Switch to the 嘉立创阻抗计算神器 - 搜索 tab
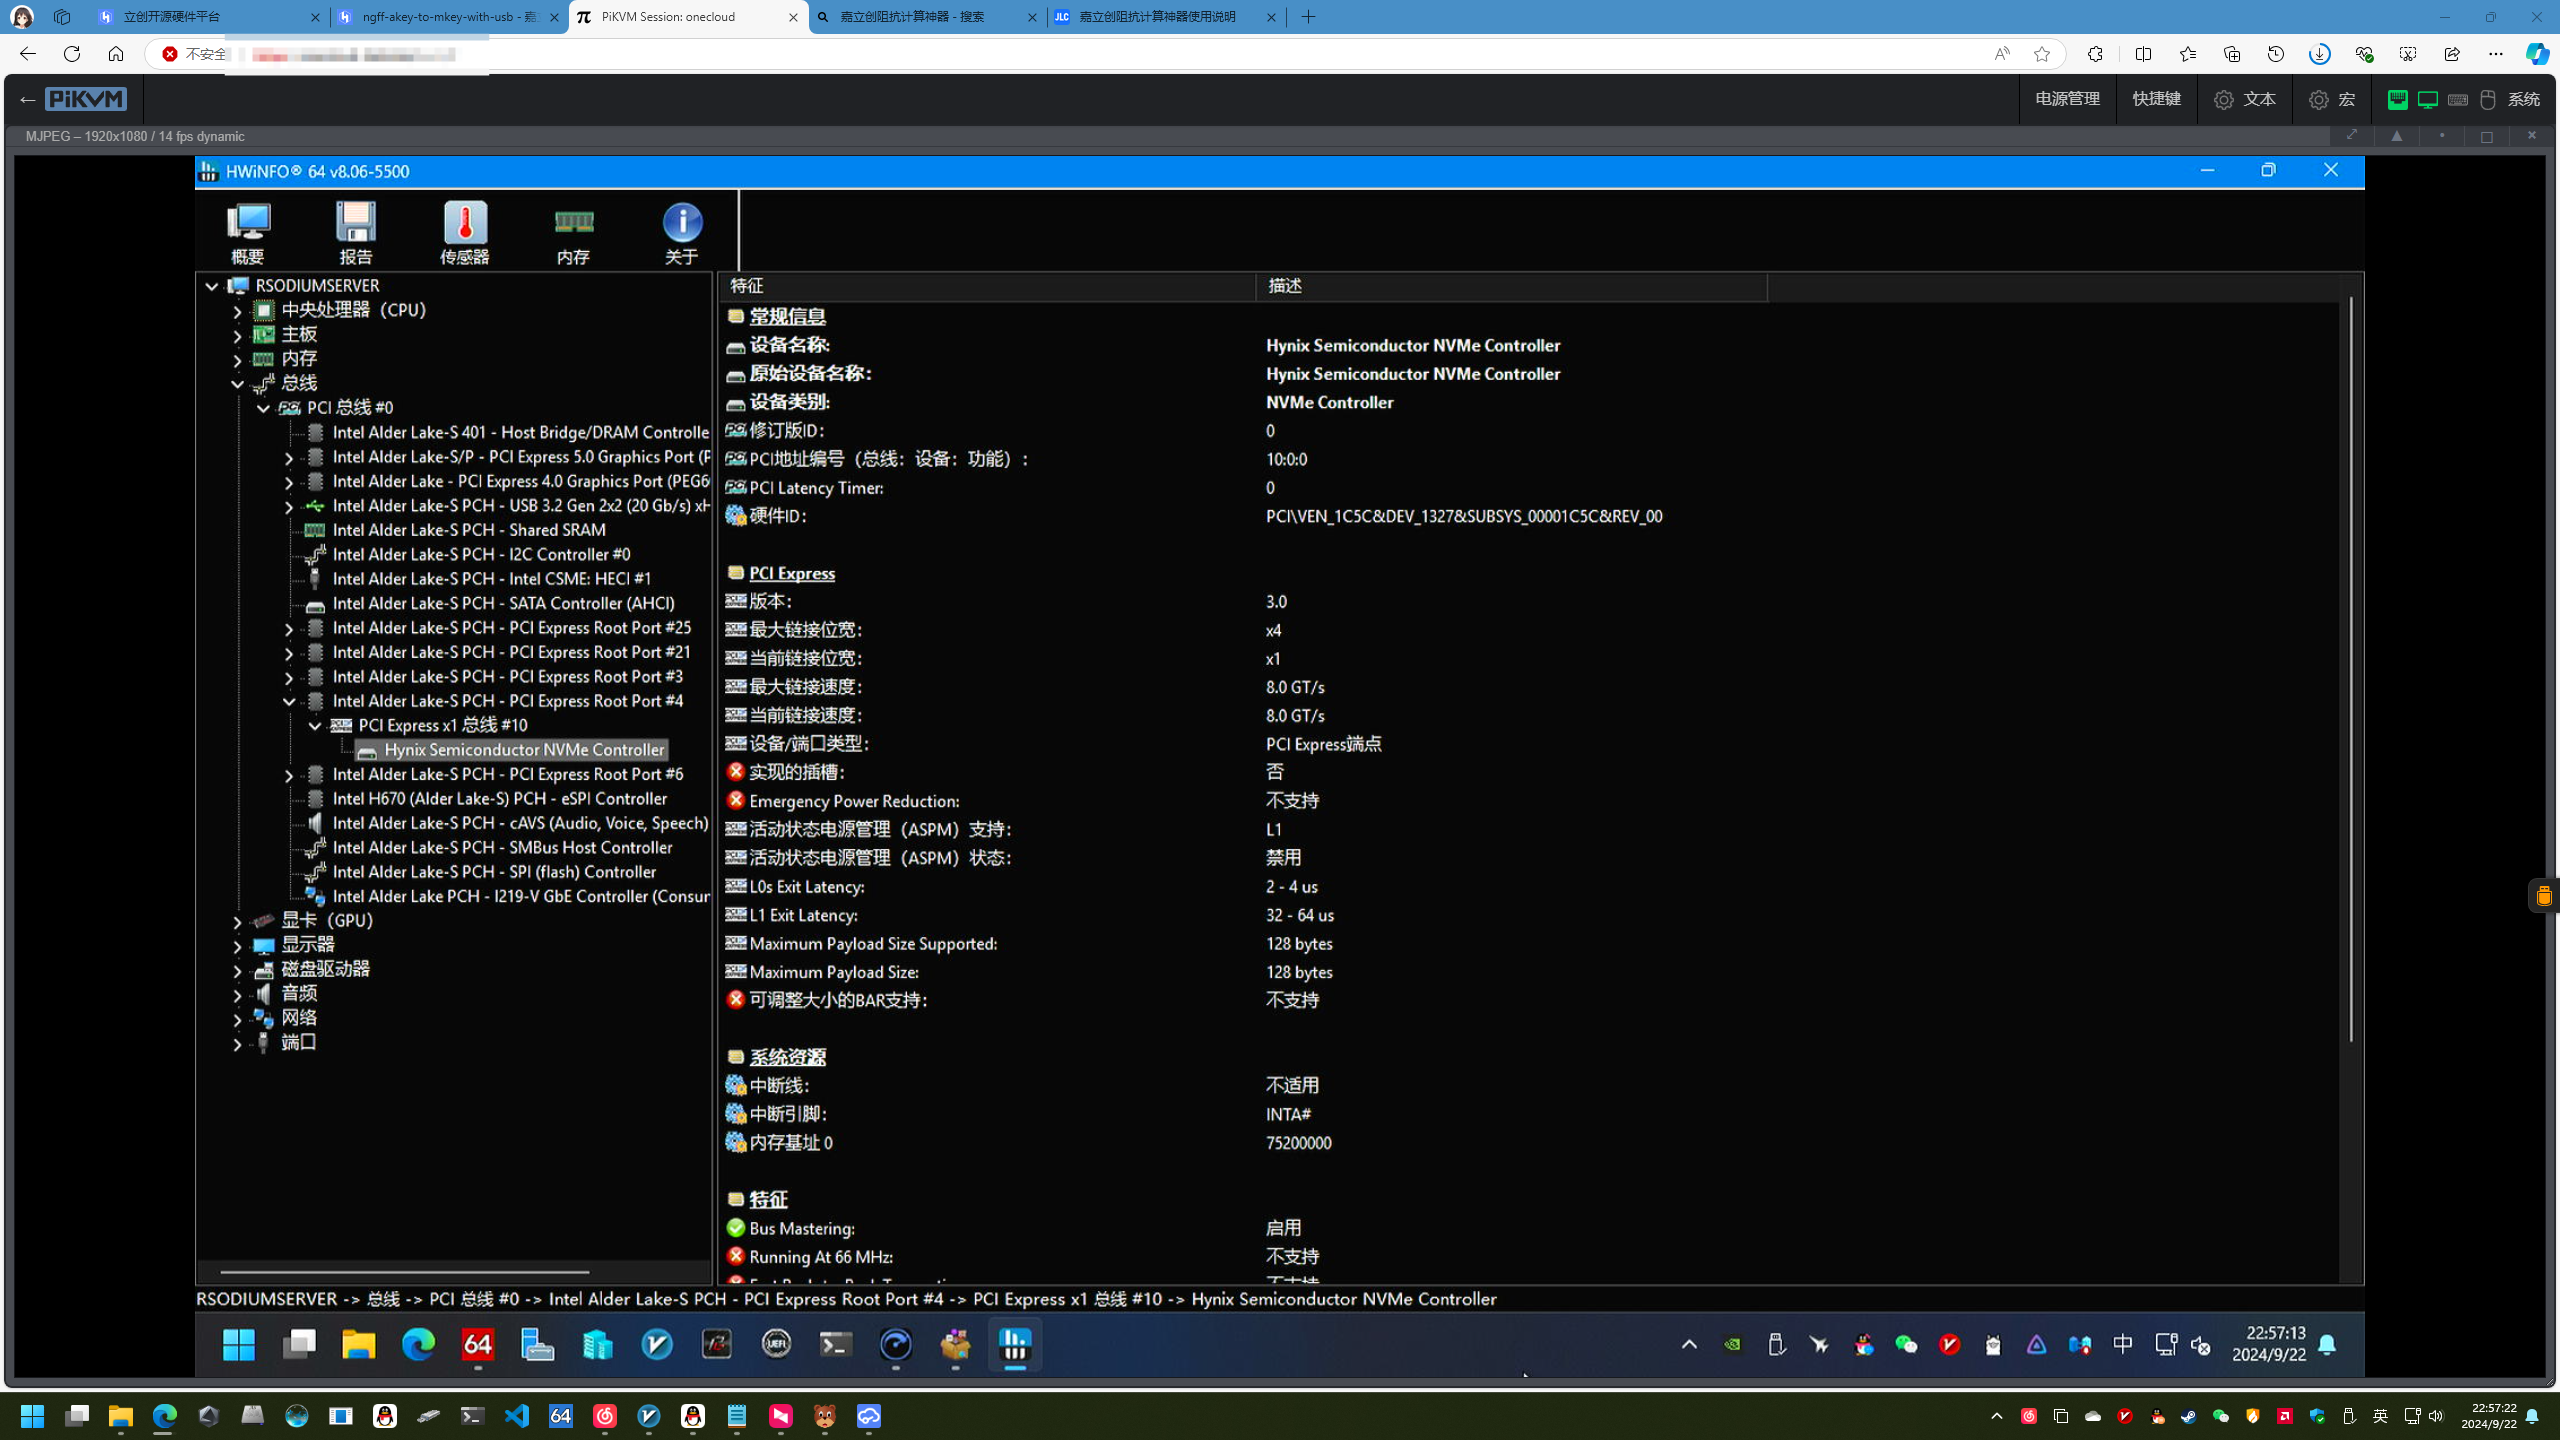The width and height of the screenshot is (2560, 1440). coord(927,17)
